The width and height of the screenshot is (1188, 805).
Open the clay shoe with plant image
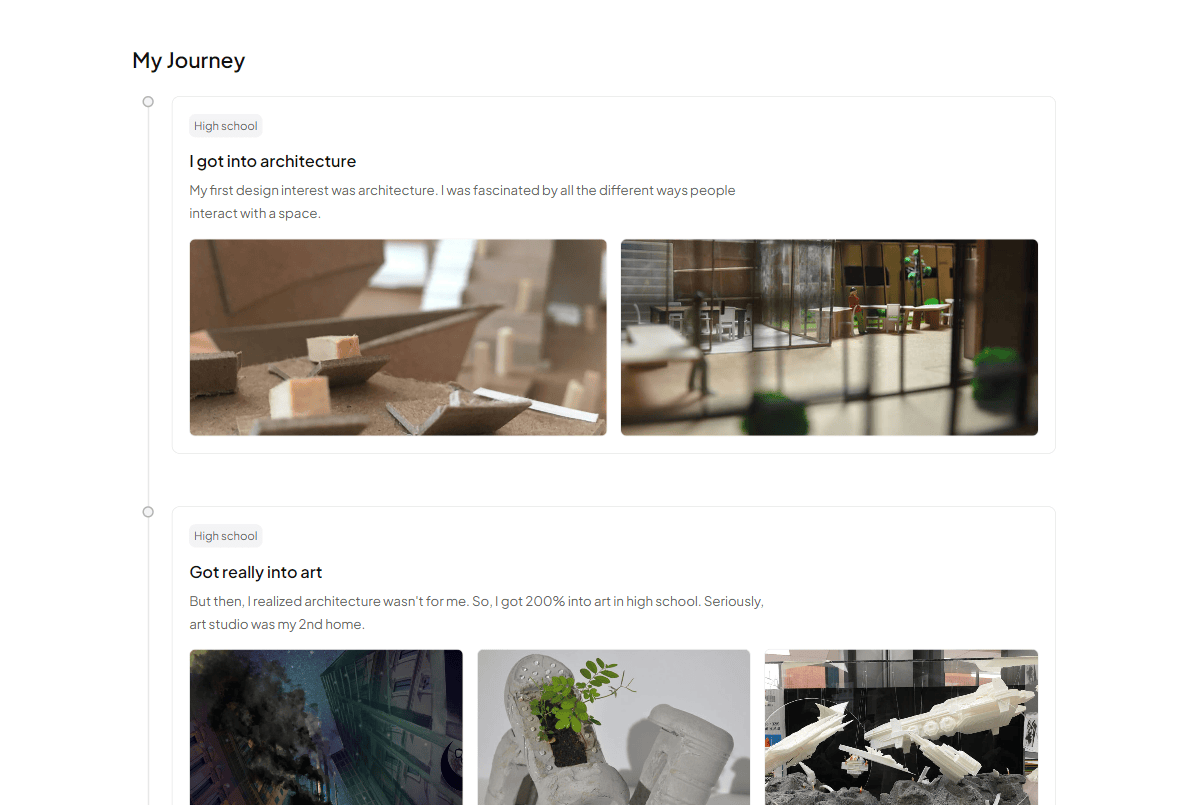614,727
